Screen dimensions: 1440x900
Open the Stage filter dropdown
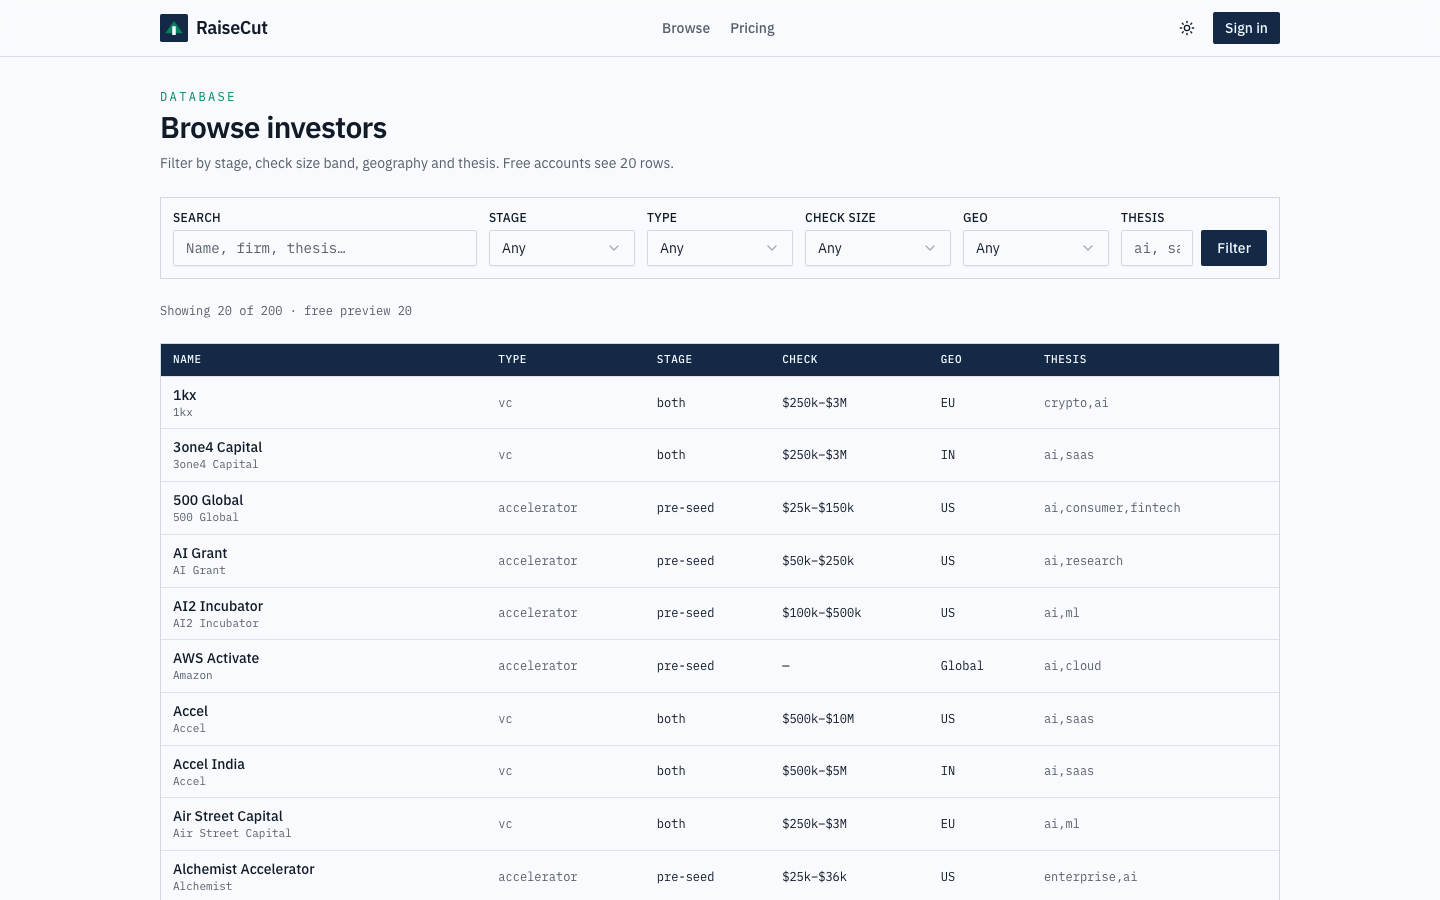pyautogui.click(x=562, y=248)
